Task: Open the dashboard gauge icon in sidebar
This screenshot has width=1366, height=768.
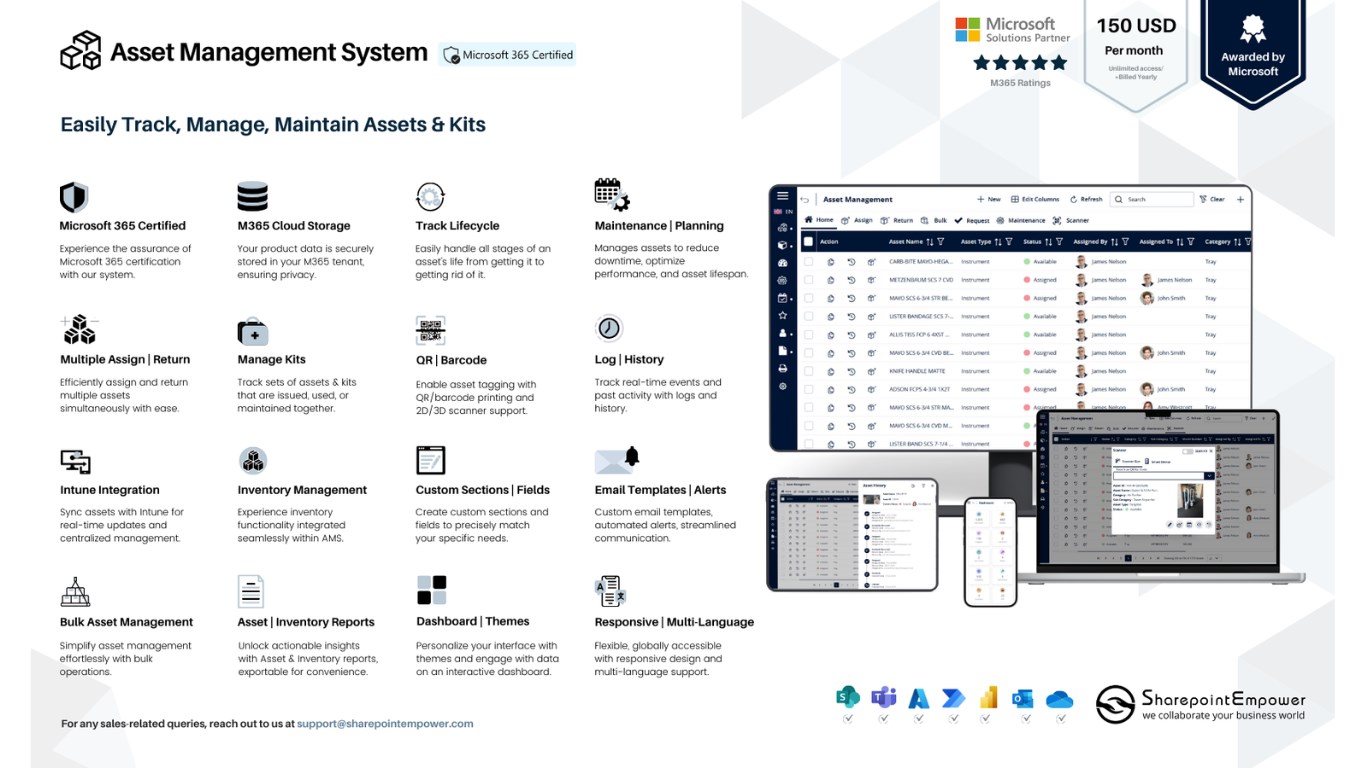Action: point(783,263)
